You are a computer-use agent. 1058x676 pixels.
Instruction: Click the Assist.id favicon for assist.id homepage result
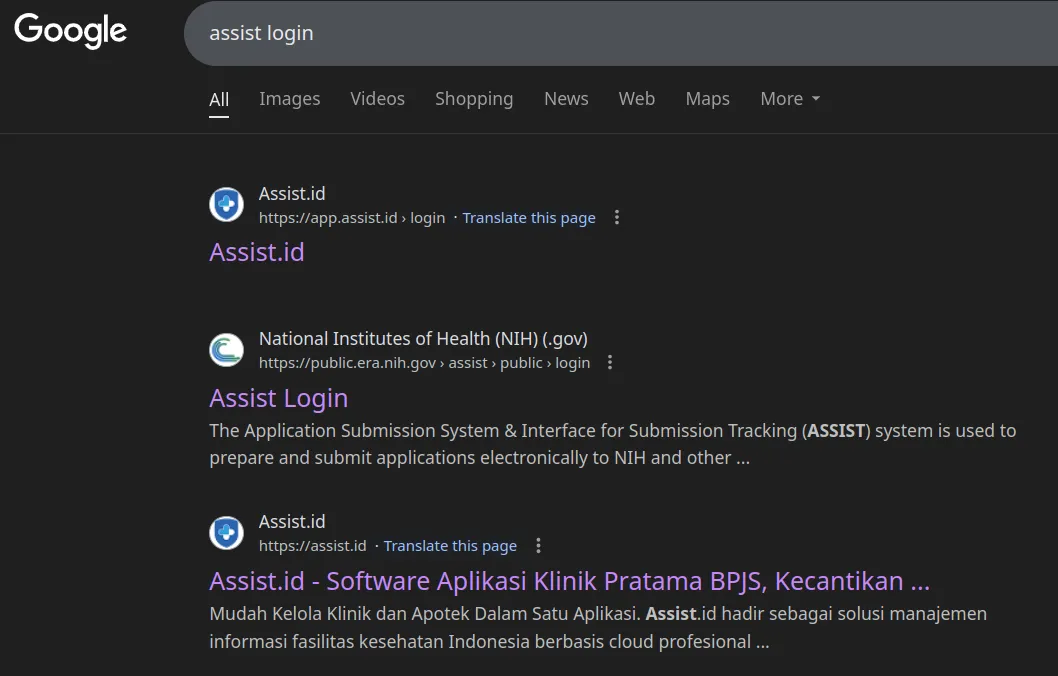pos(226,533)
